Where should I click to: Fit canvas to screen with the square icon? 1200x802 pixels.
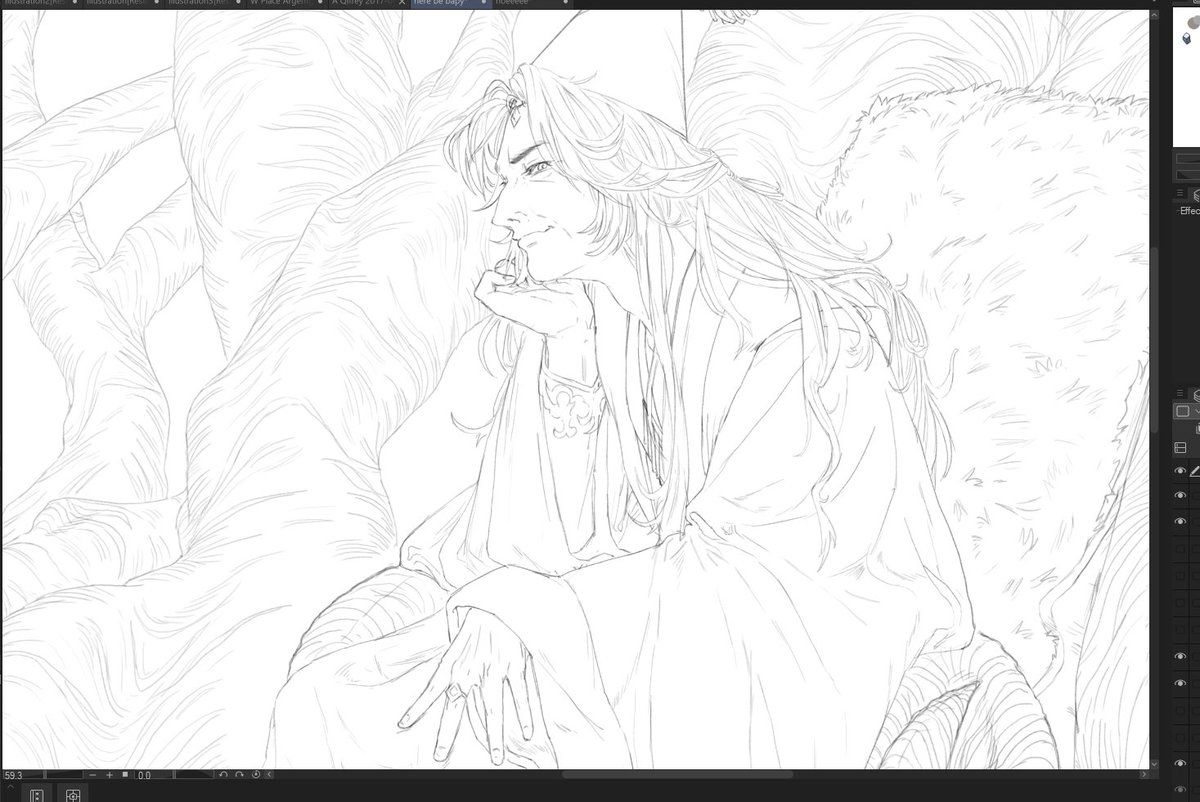point(125,774)
